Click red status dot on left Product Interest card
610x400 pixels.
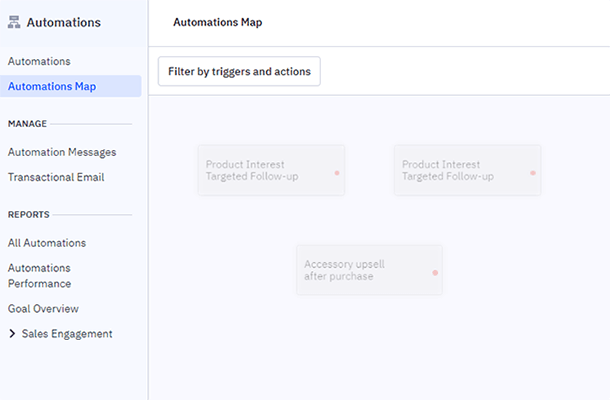[x=337, y=173]
